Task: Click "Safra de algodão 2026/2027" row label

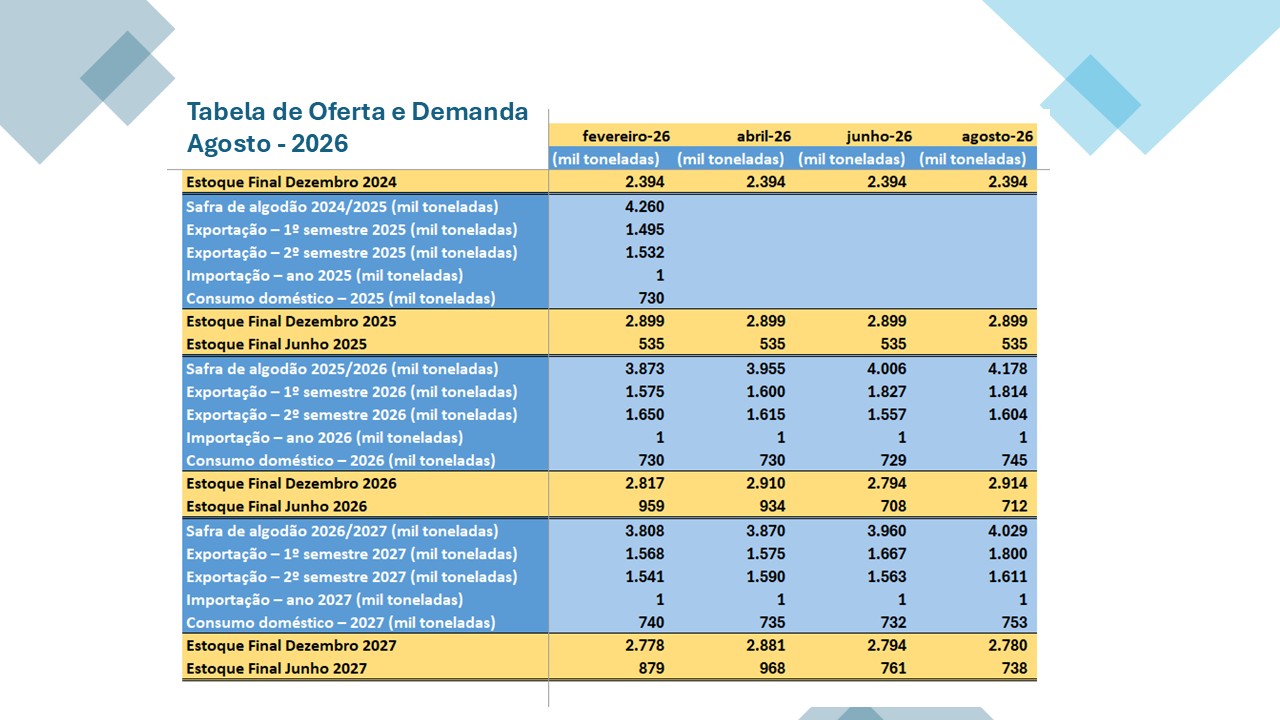Action: [342, 531]
